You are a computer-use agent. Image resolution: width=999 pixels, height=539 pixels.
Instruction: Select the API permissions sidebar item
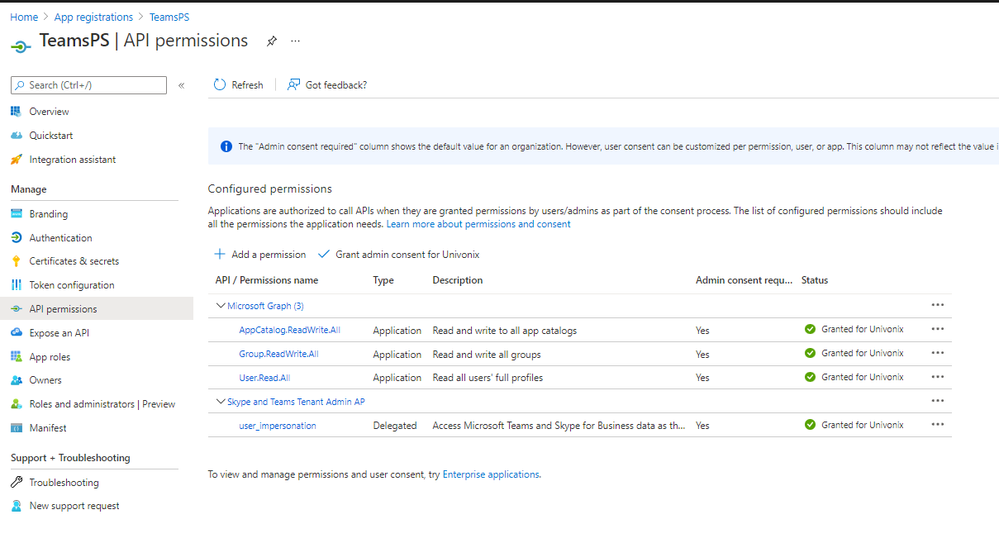click(63, 309)
